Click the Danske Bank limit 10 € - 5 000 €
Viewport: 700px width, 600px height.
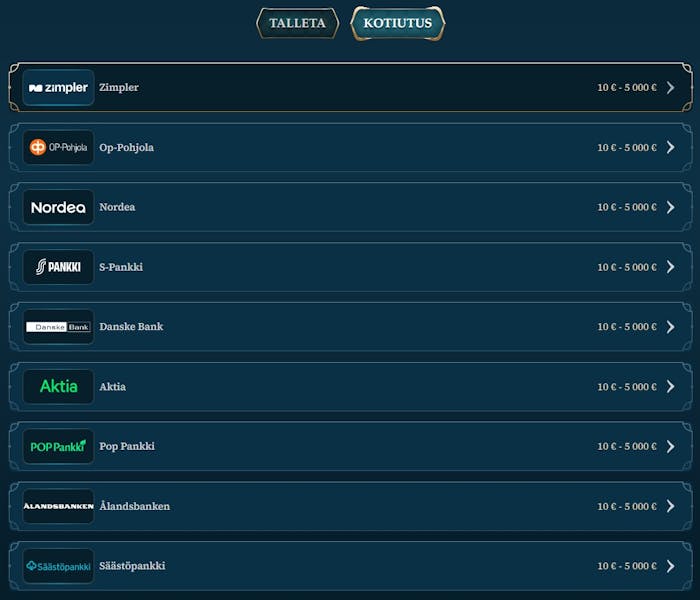point(627,327)
